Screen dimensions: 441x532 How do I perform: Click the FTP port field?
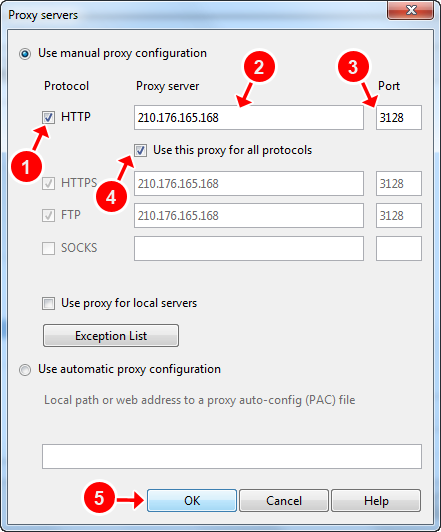(399, 215)
